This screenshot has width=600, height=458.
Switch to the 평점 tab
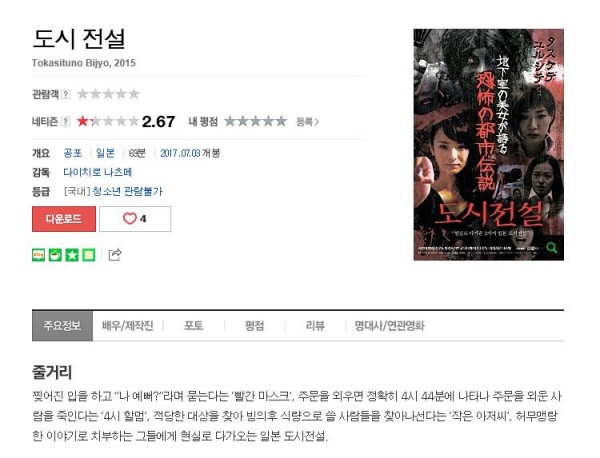point(254,326)
